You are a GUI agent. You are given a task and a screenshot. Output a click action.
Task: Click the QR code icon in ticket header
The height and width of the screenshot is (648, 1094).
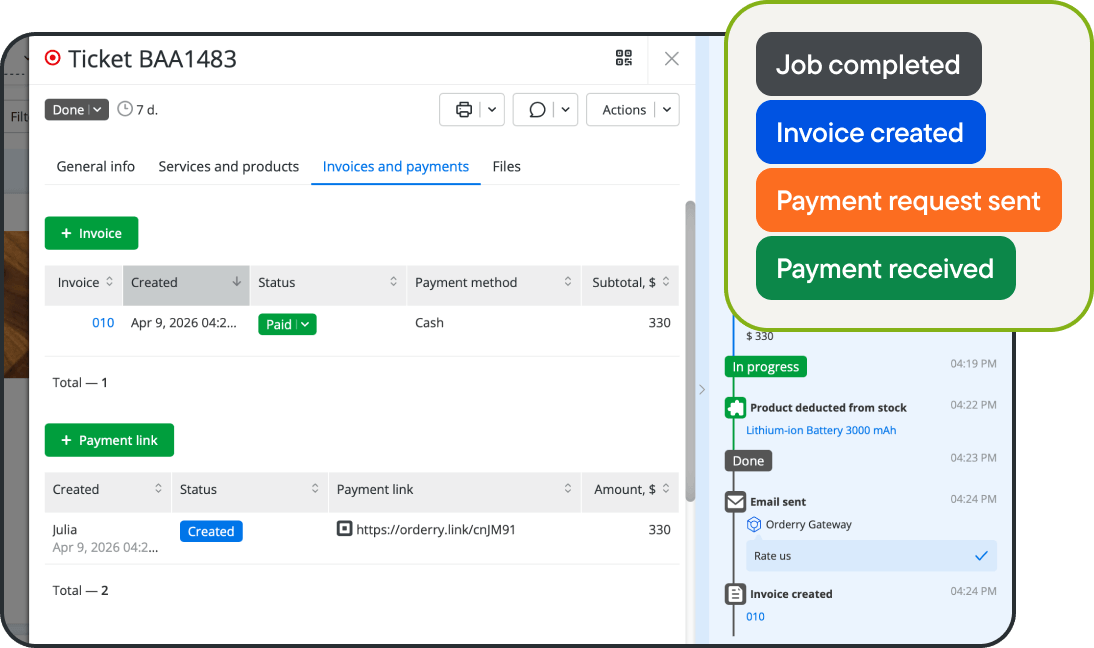pos(624,58)
